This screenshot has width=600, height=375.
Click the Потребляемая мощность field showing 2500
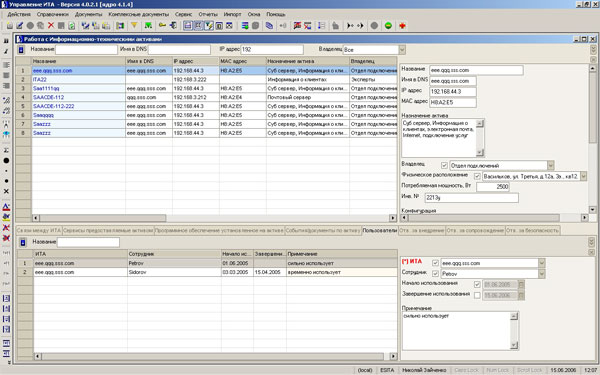[x=493, y=187]
